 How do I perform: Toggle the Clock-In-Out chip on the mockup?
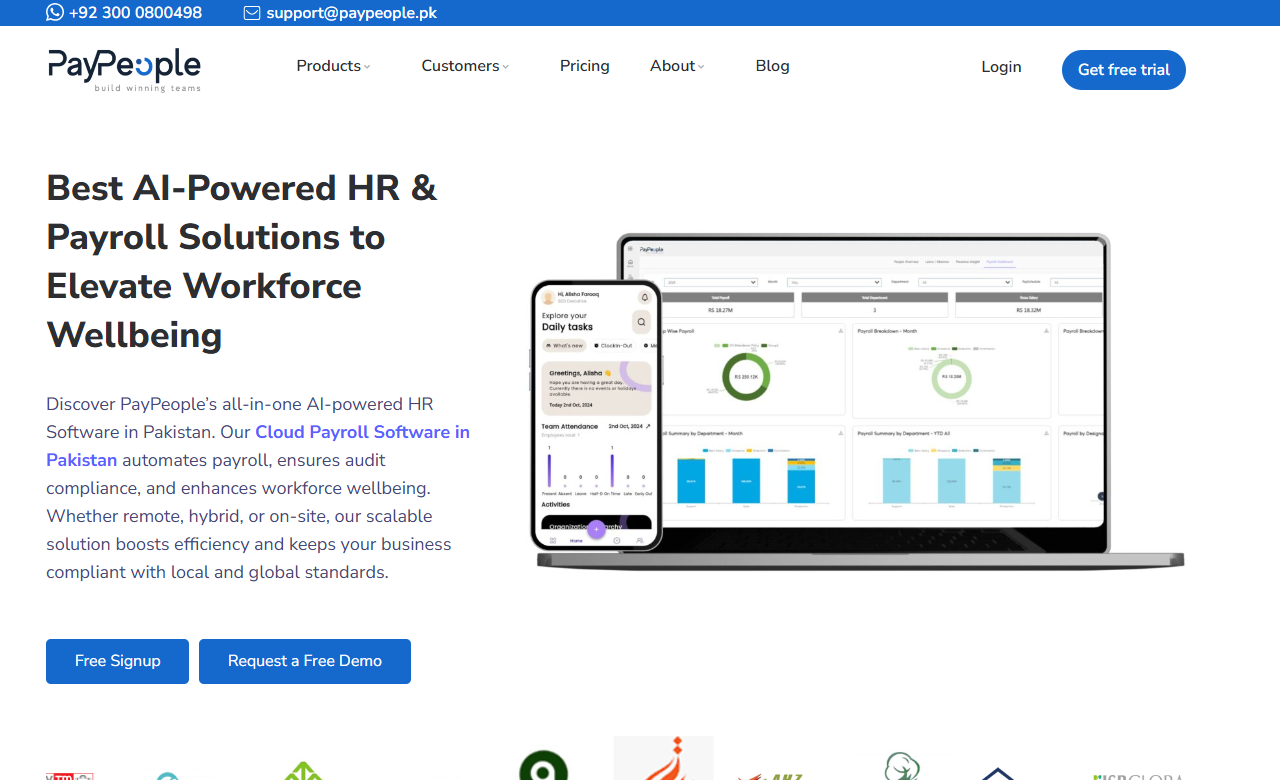click(x=615, y=345)
